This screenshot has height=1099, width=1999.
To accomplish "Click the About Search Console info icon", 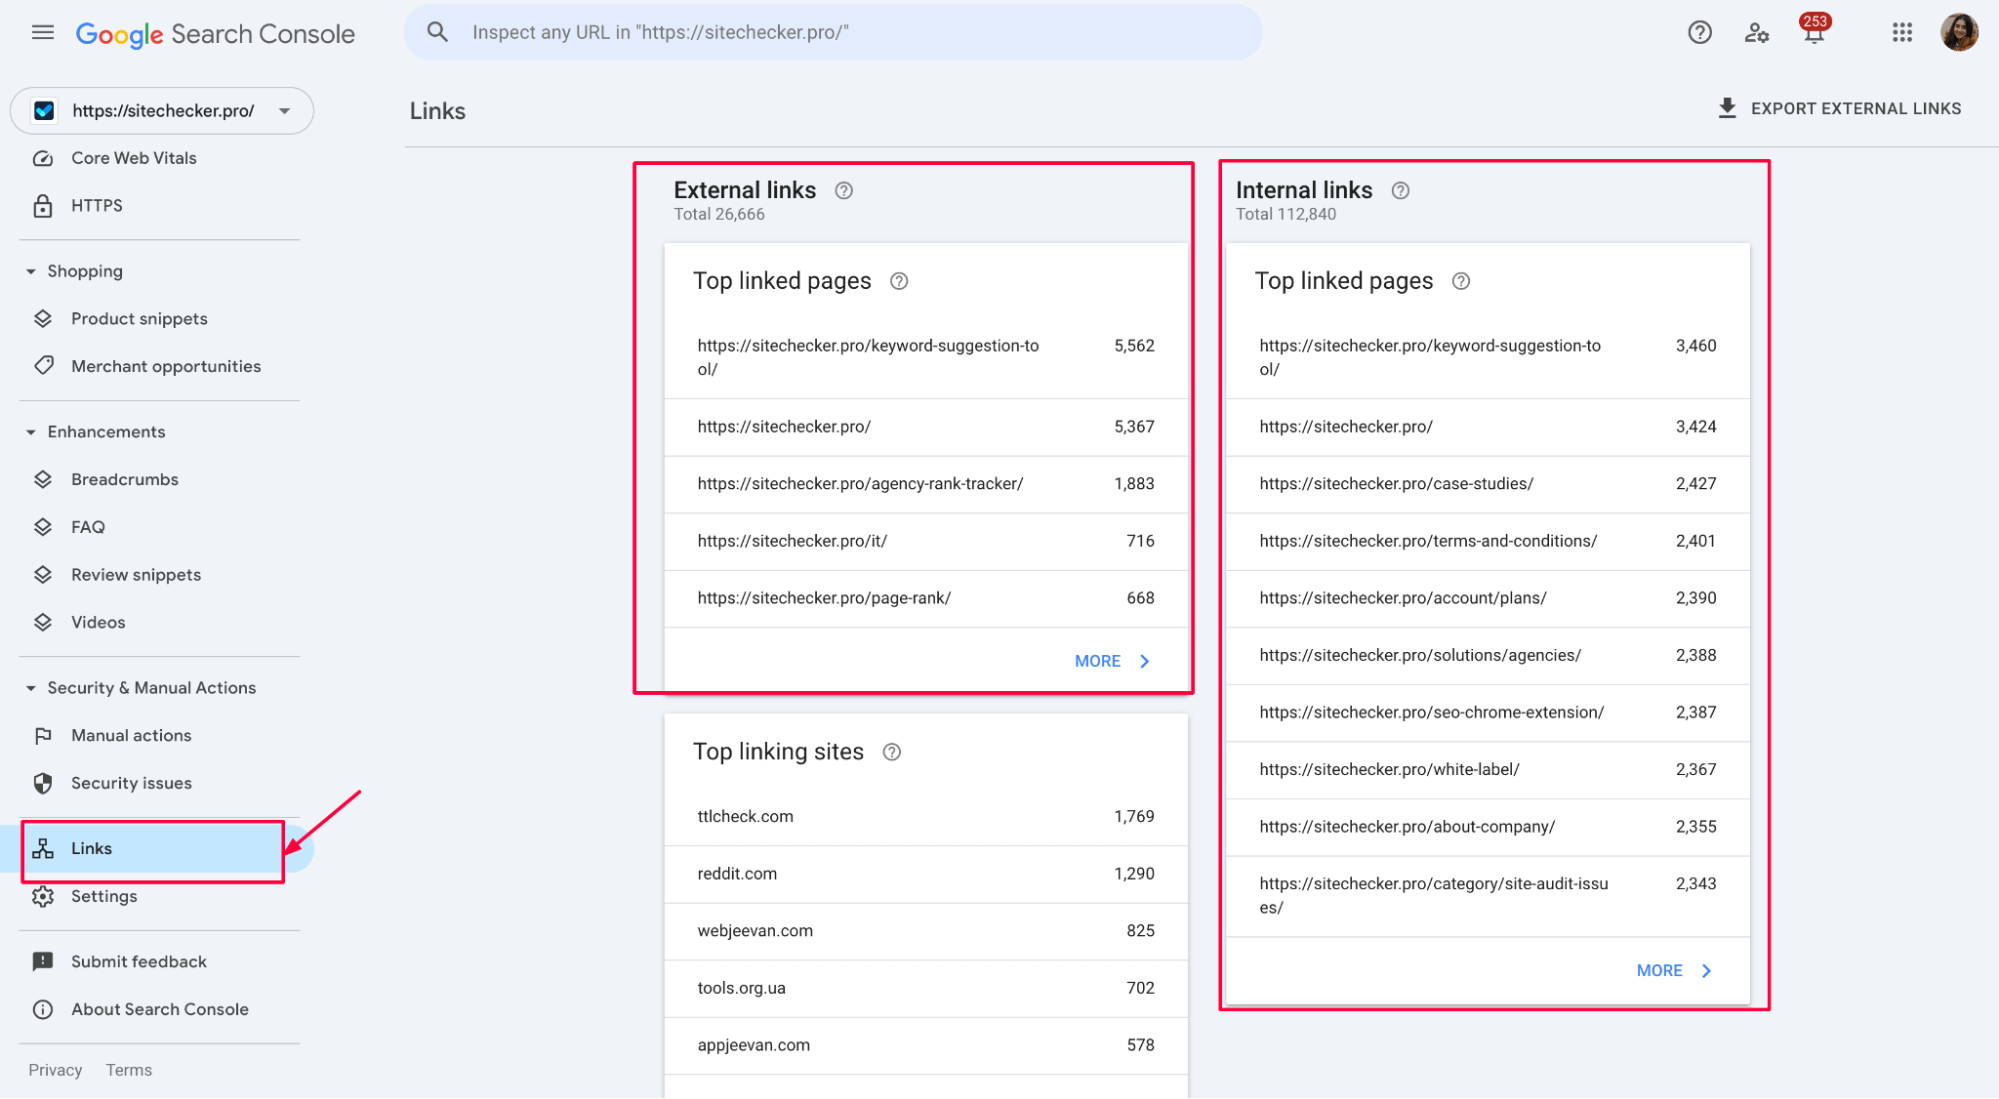I will (43, 1010).
